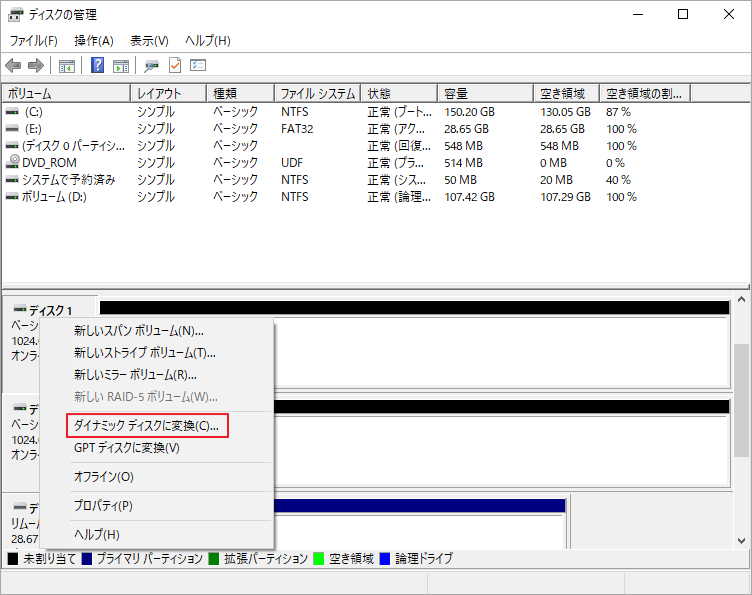Viewport: 752px width, 595px height.
Task: Click the list settings toolbar icon
Action: tap(198, 65)
